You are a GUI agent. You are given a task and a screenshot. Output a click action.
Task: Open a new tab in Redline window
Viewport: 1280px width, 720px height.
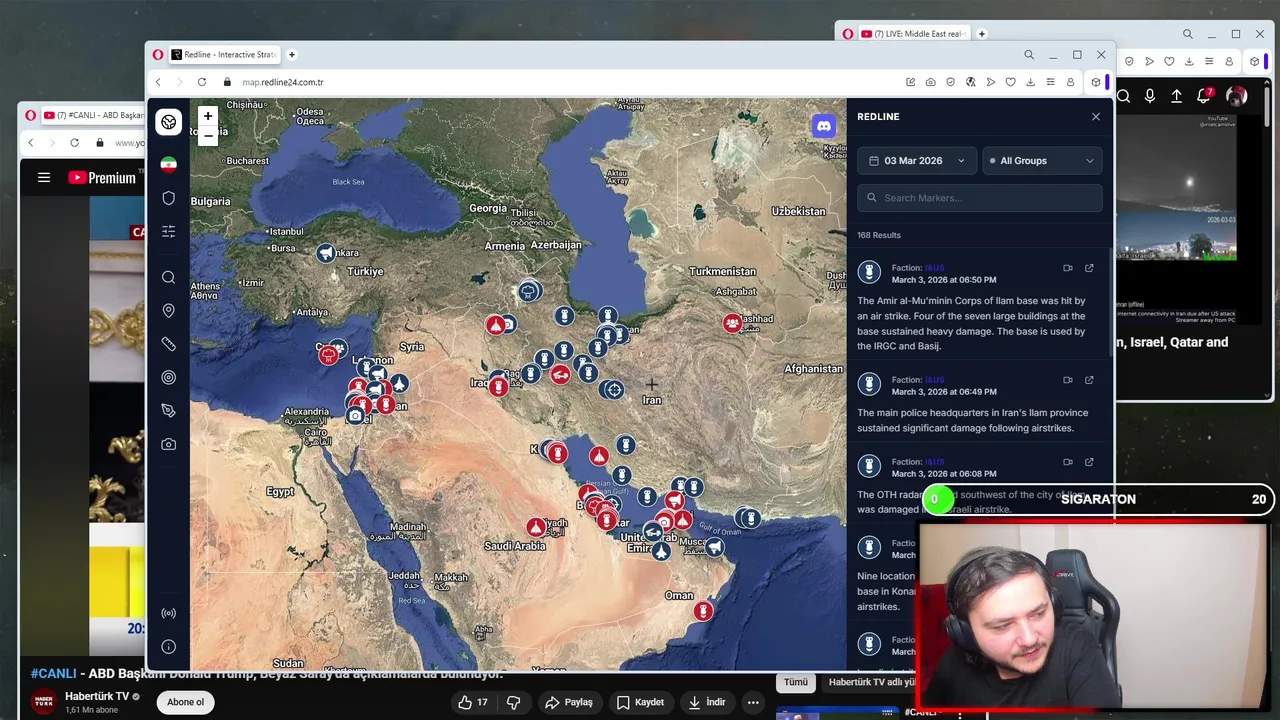point(292,55)
